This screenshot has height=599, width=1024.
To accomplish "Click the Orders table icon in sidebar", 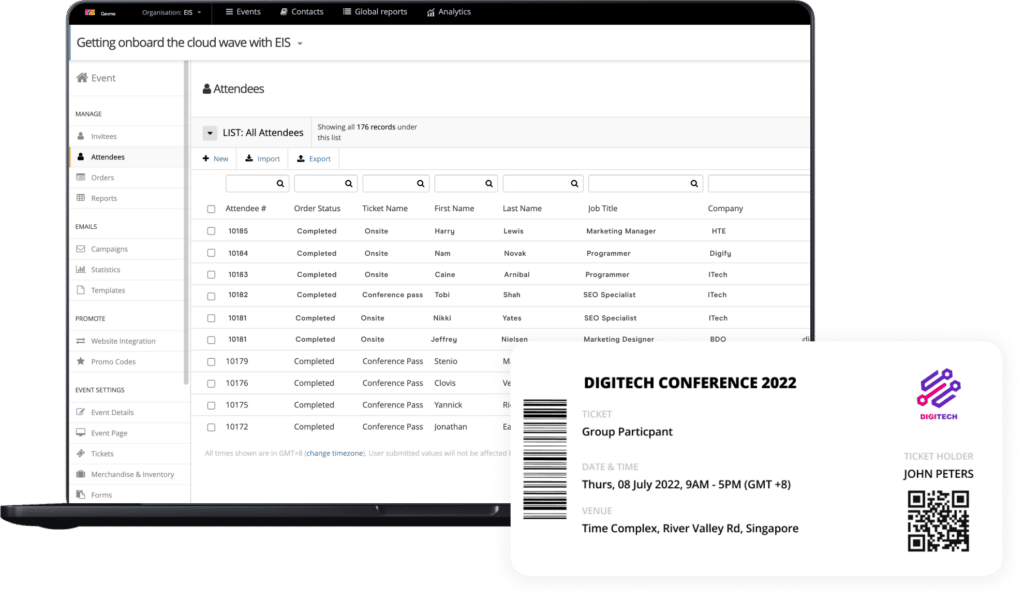I will [x=81, y=178].
